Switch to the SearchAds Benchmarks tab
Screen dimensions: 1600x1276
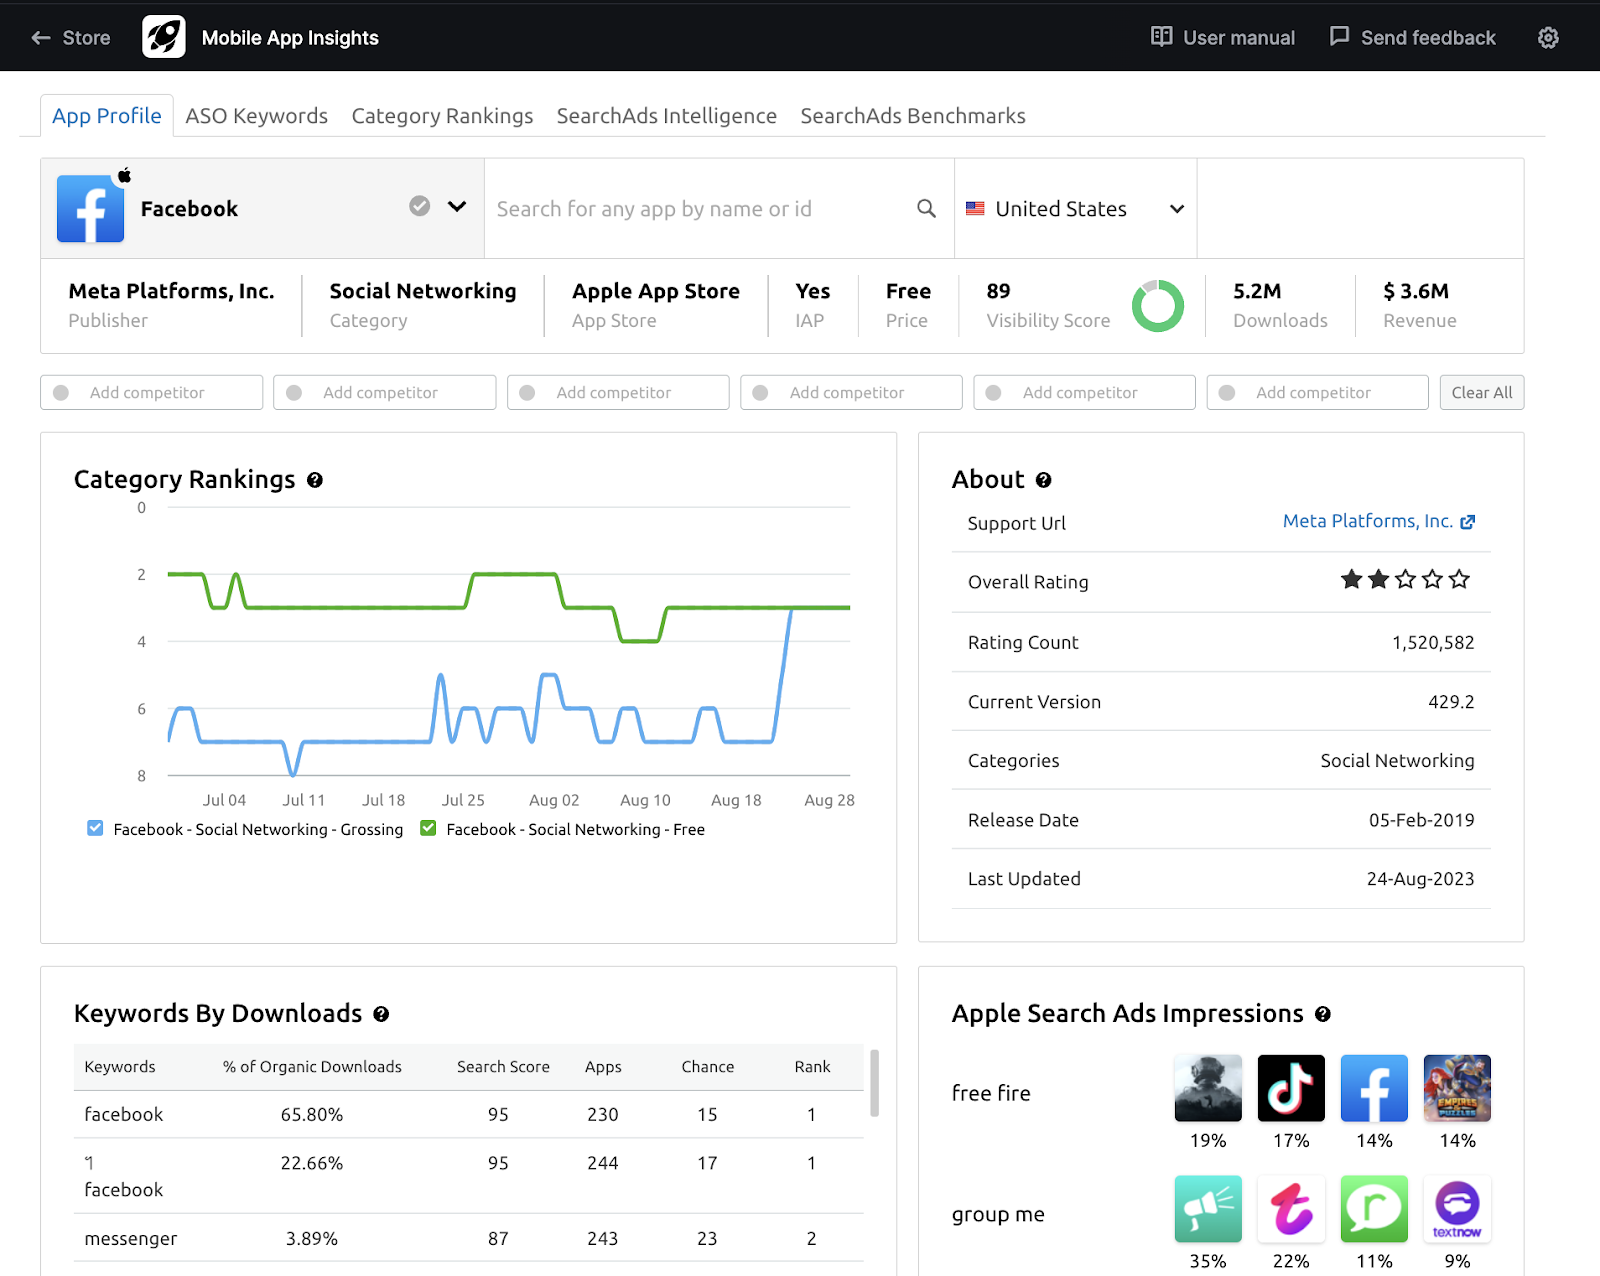[911, 115]
